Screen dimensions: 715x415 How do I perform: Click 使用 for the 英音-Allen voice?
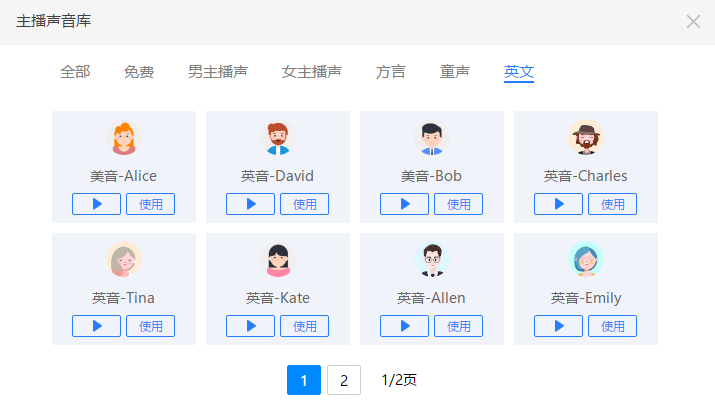(459, 326)
